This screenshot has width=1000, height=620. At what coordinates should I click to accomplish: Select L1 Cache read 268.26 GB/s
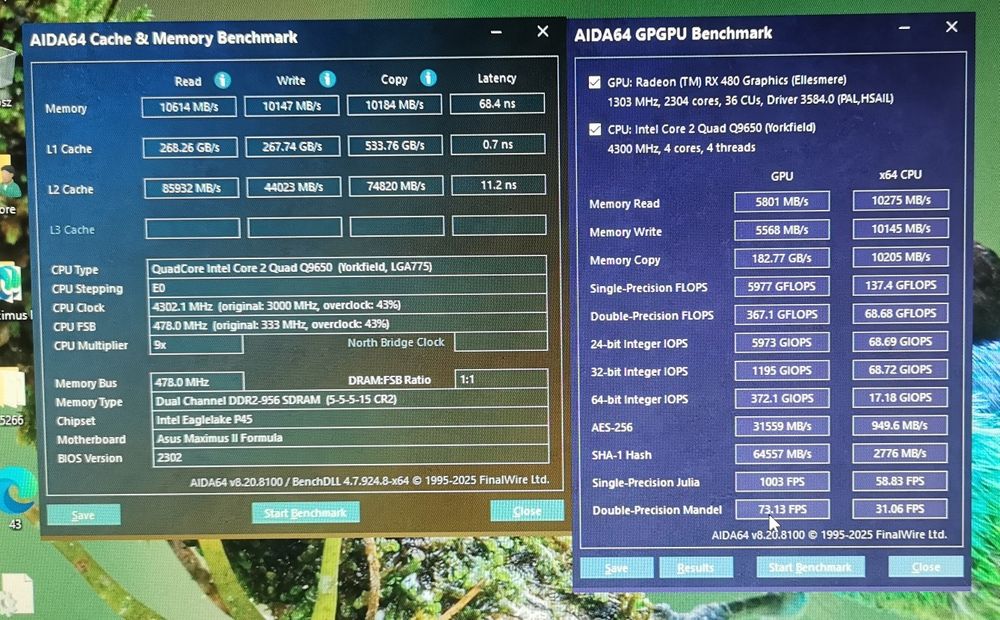tap(190, 147)
